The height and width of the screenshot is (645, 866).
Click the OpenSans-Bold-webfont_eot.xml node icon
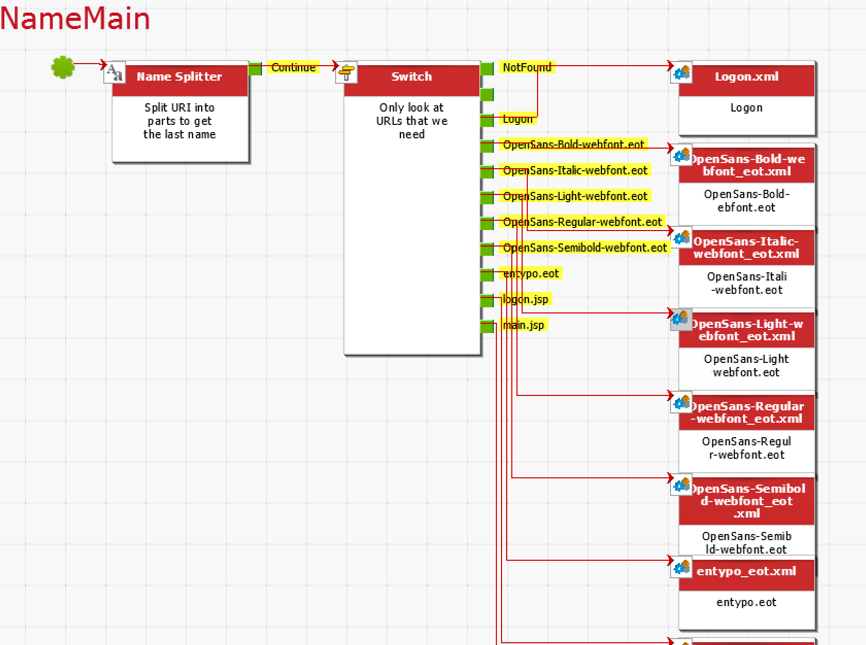click(682, 155)
